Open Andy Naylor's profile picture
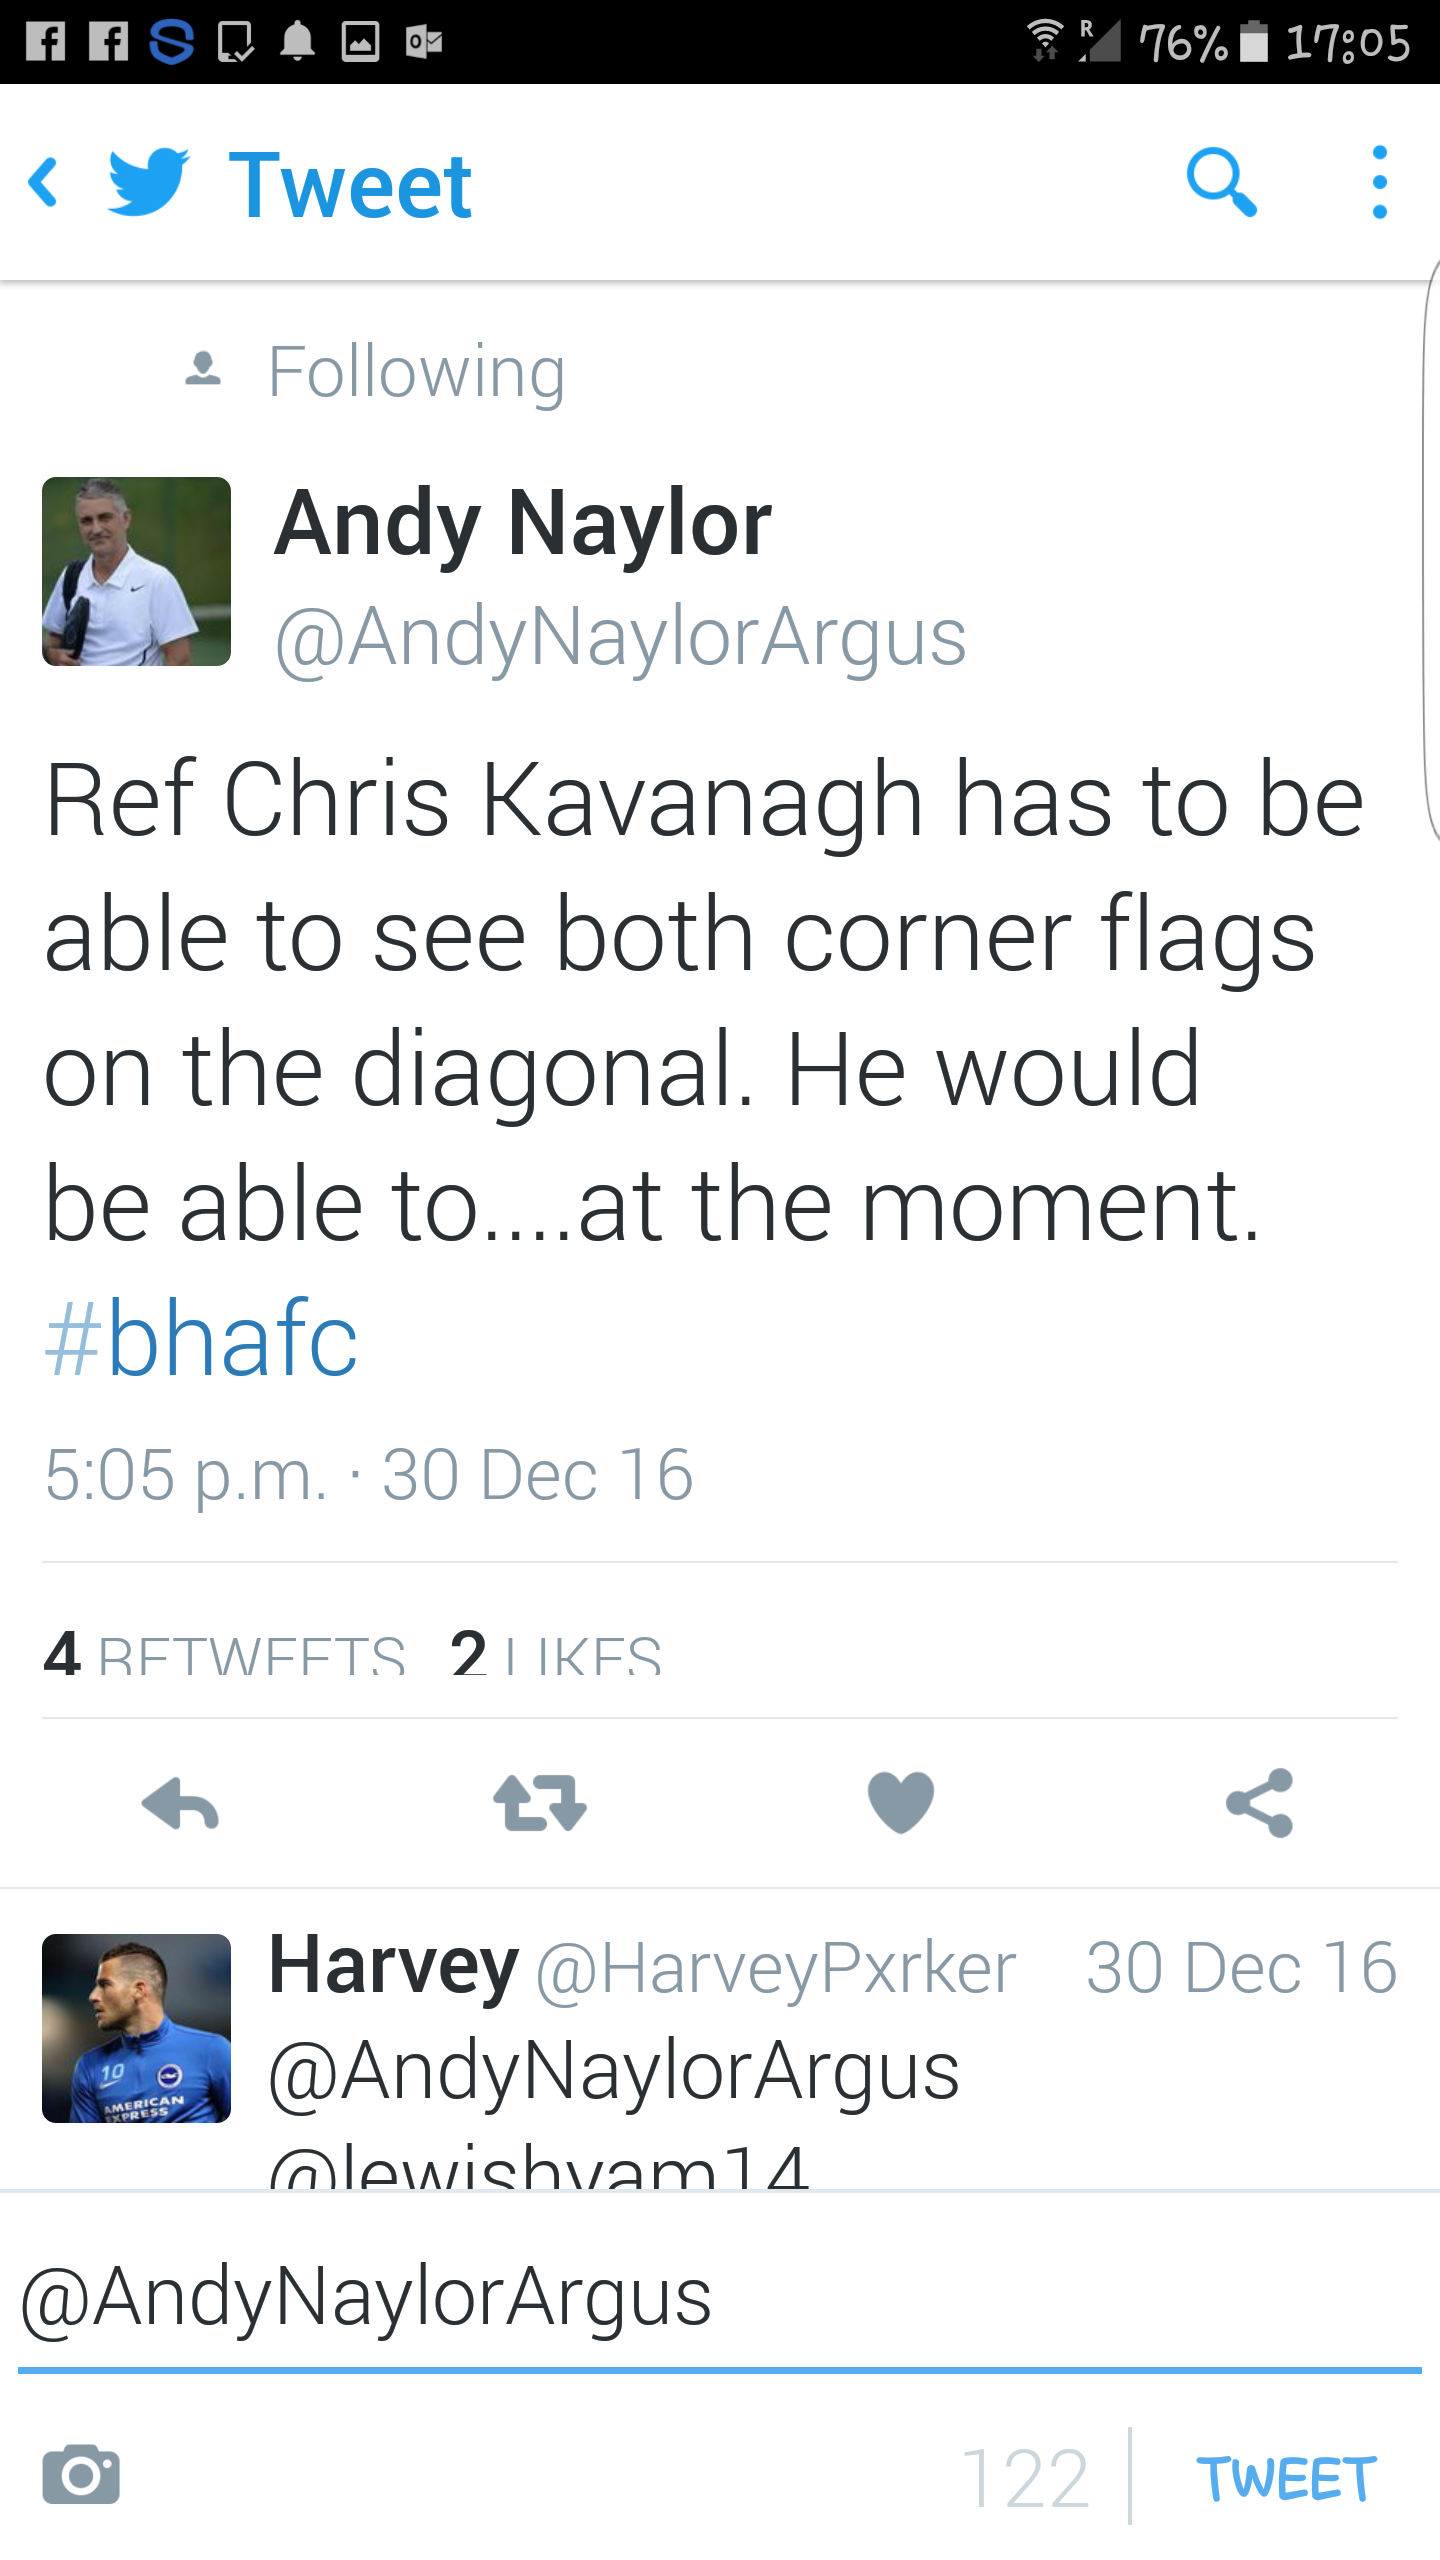Image resolution: width=1440 pixels, height=2560 pixels. point(136,571)
